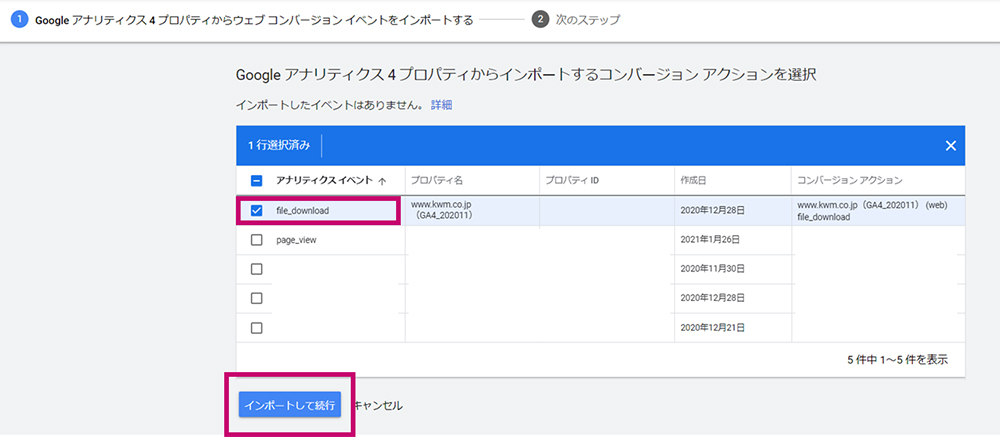Image resolution: width=1000 pixels, height=437 pixels.
Task: Click the 次のステップ step label
Action: pos(587,20)
